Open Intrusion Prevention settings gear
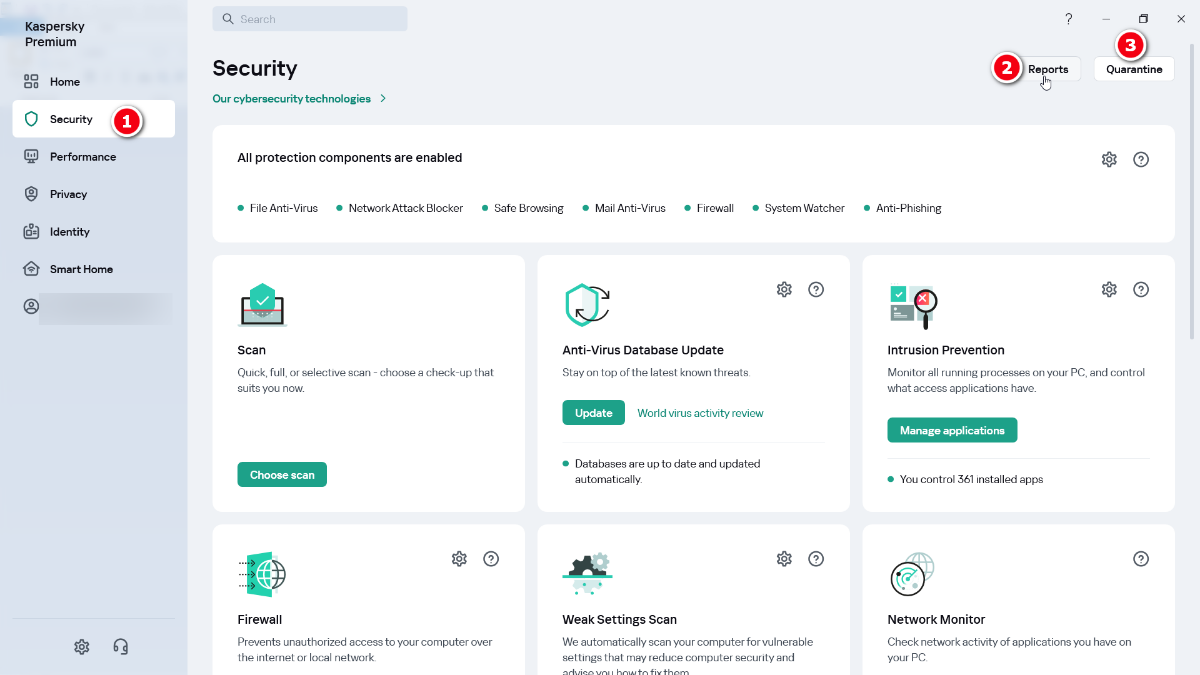This screenshot has height=675, width=1200. 1109,289
